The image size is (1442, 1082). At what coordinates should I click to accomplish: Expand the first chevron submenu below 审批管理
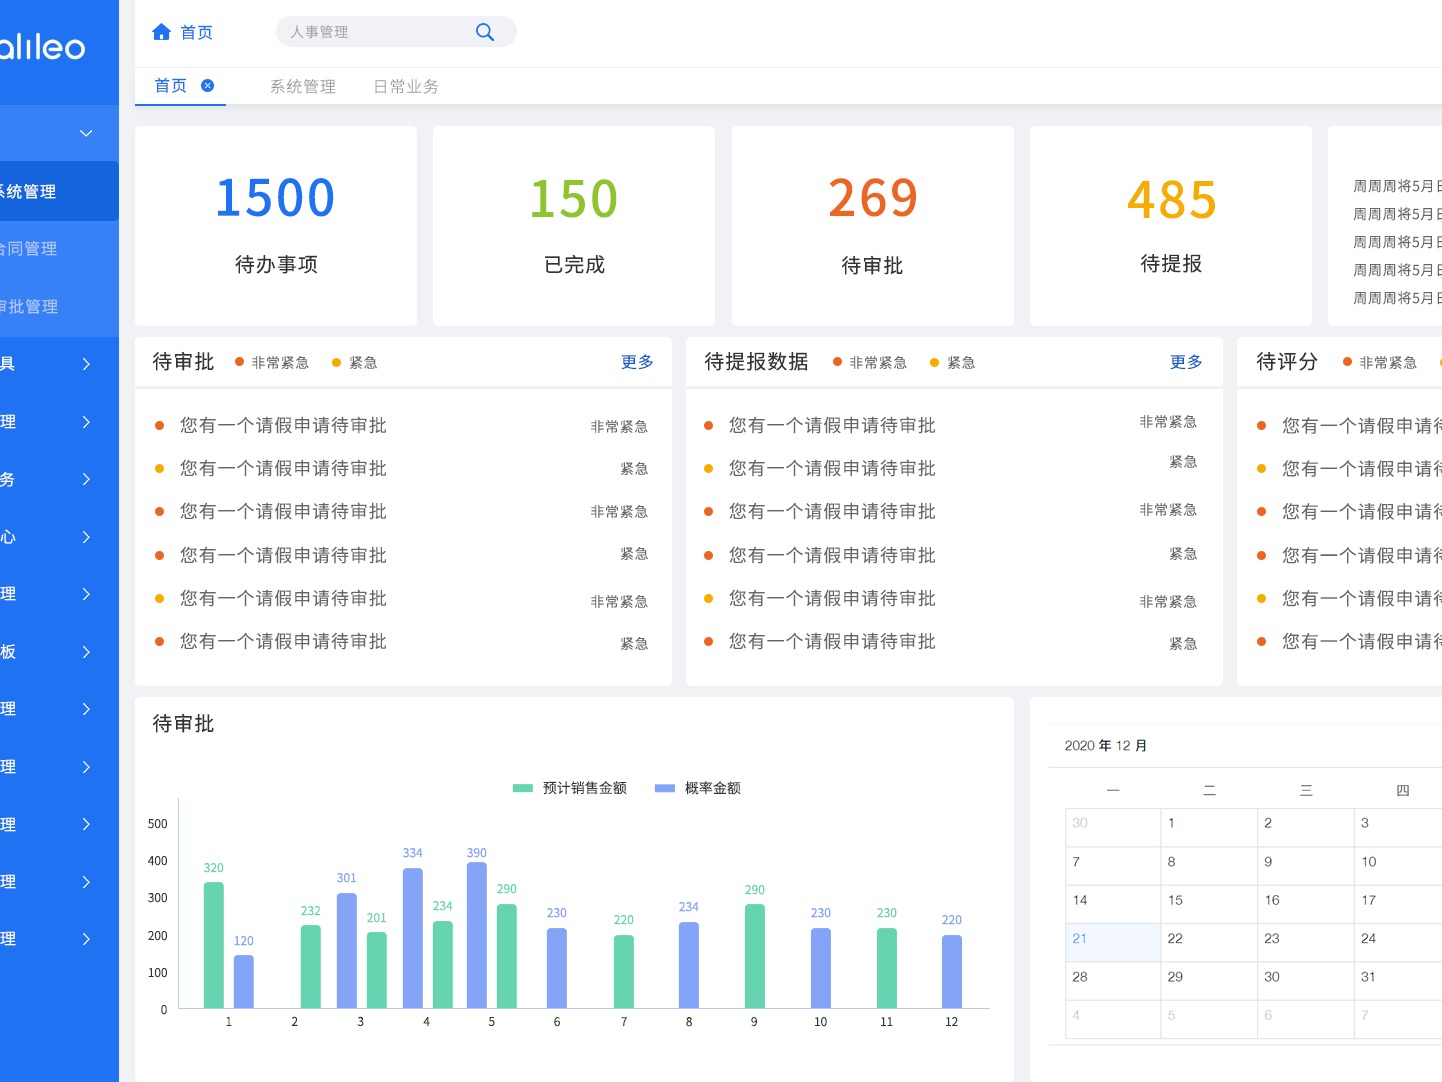(x=85, y=364)
